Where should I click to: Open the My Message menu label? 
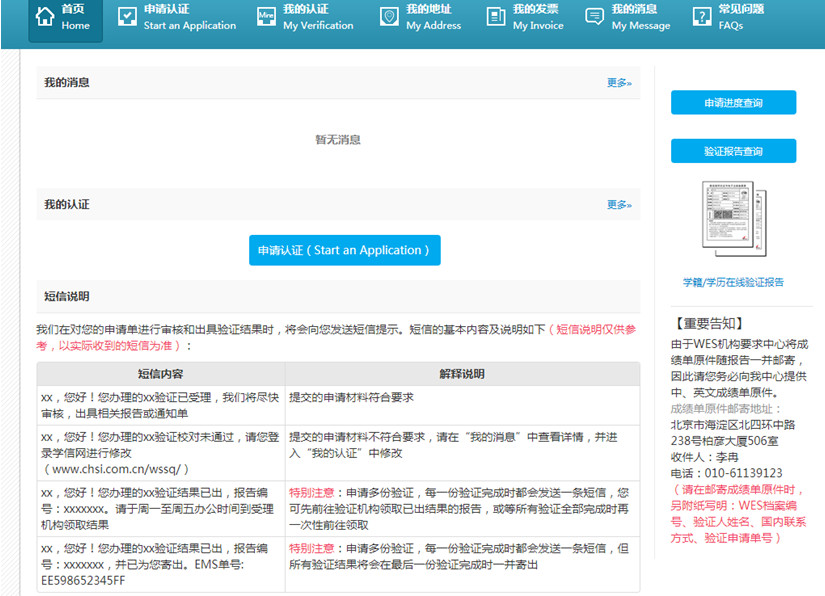click(641, 17)
